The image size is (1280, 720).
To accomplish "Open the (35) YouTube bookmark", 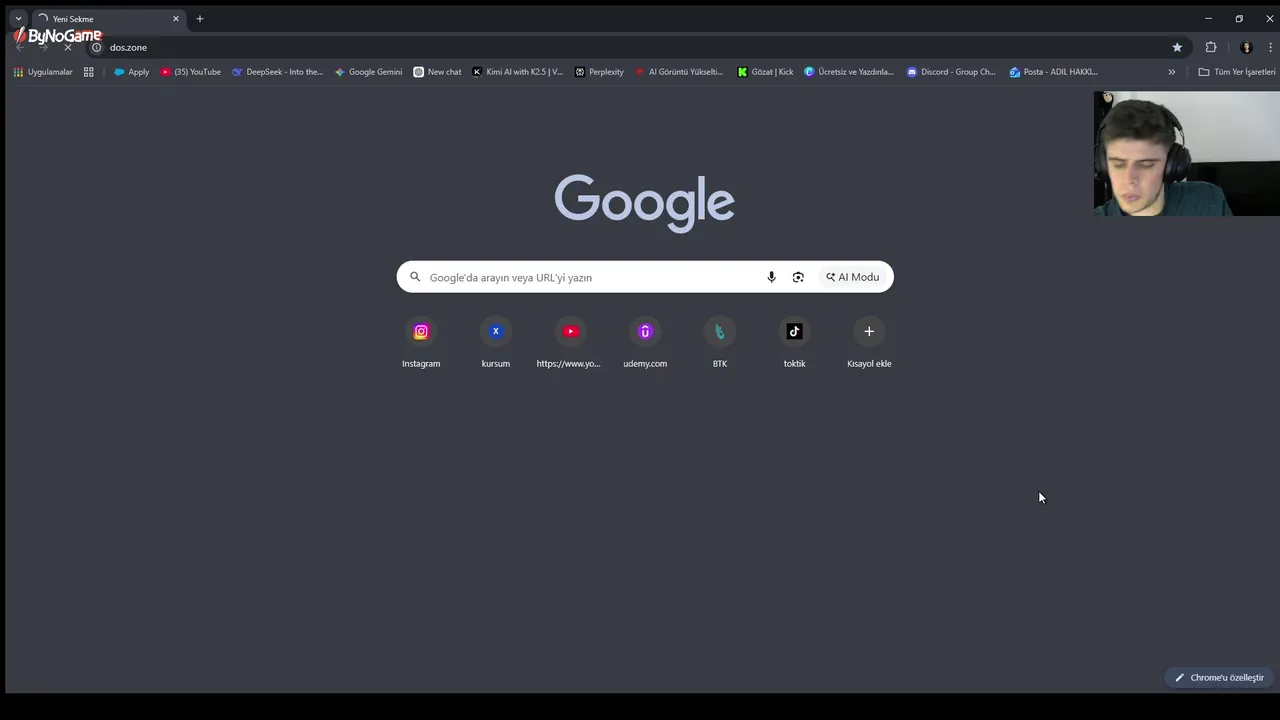I will point(191,72).
